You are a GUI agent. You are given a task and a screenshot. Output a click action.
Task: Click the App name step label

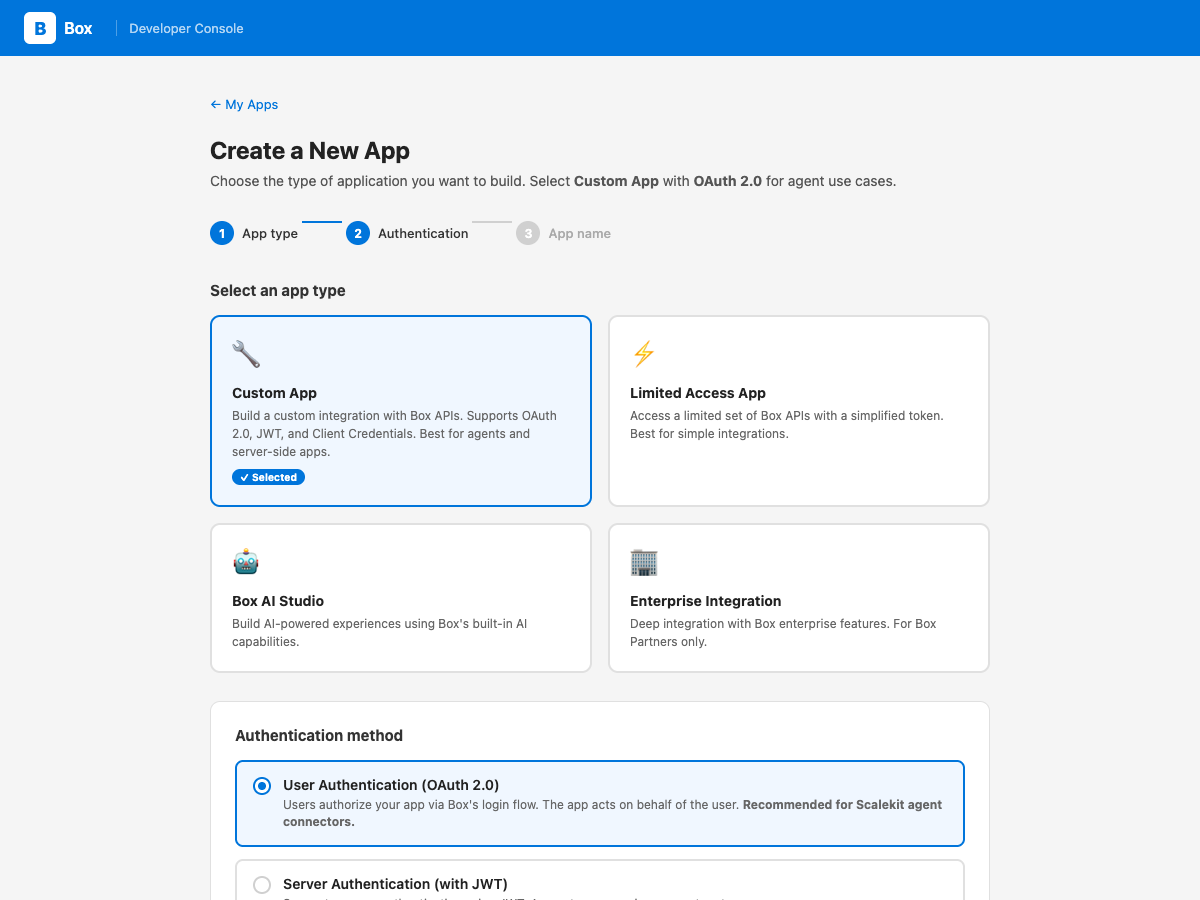(x=579, y=234)
